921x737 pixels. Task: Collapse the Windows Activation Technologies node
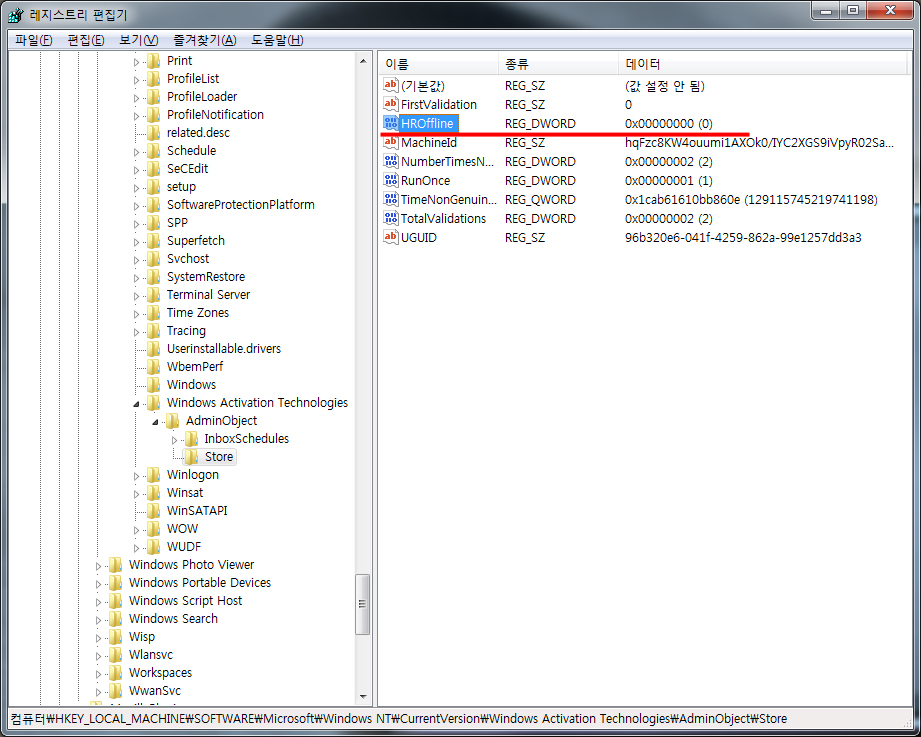[x=136, y=403]
